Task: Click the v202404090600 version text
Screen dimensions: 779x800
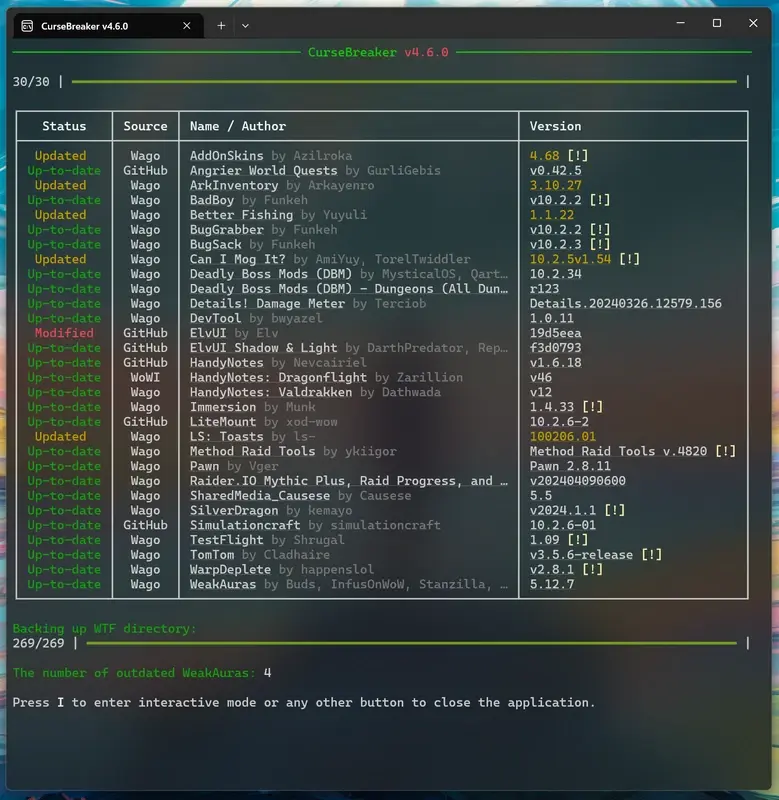Action: pos(577,481)
